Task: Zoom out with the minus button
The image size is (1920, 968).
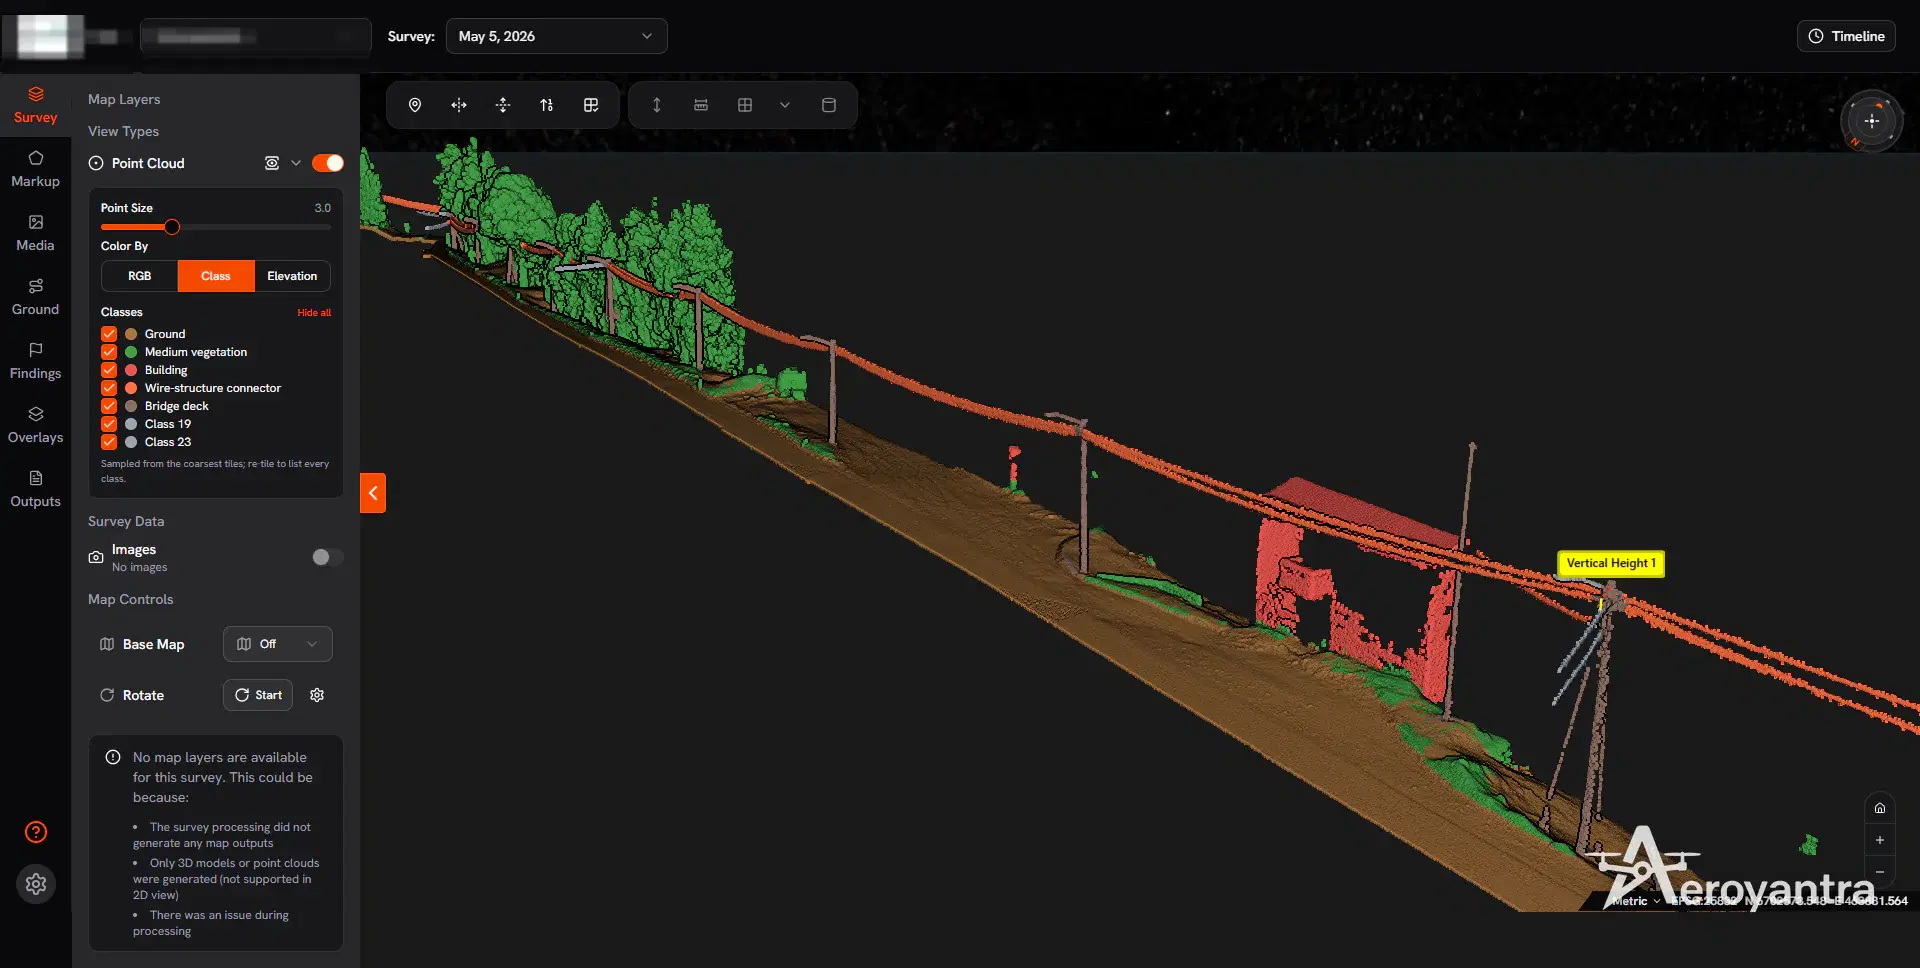Action: pyautogui.click(x=1880, y=872)
